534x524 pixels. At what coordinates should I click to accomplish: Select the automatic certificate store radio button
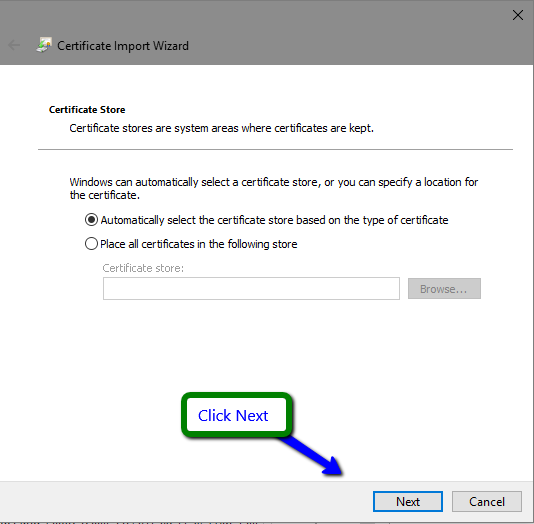(91, 220)
